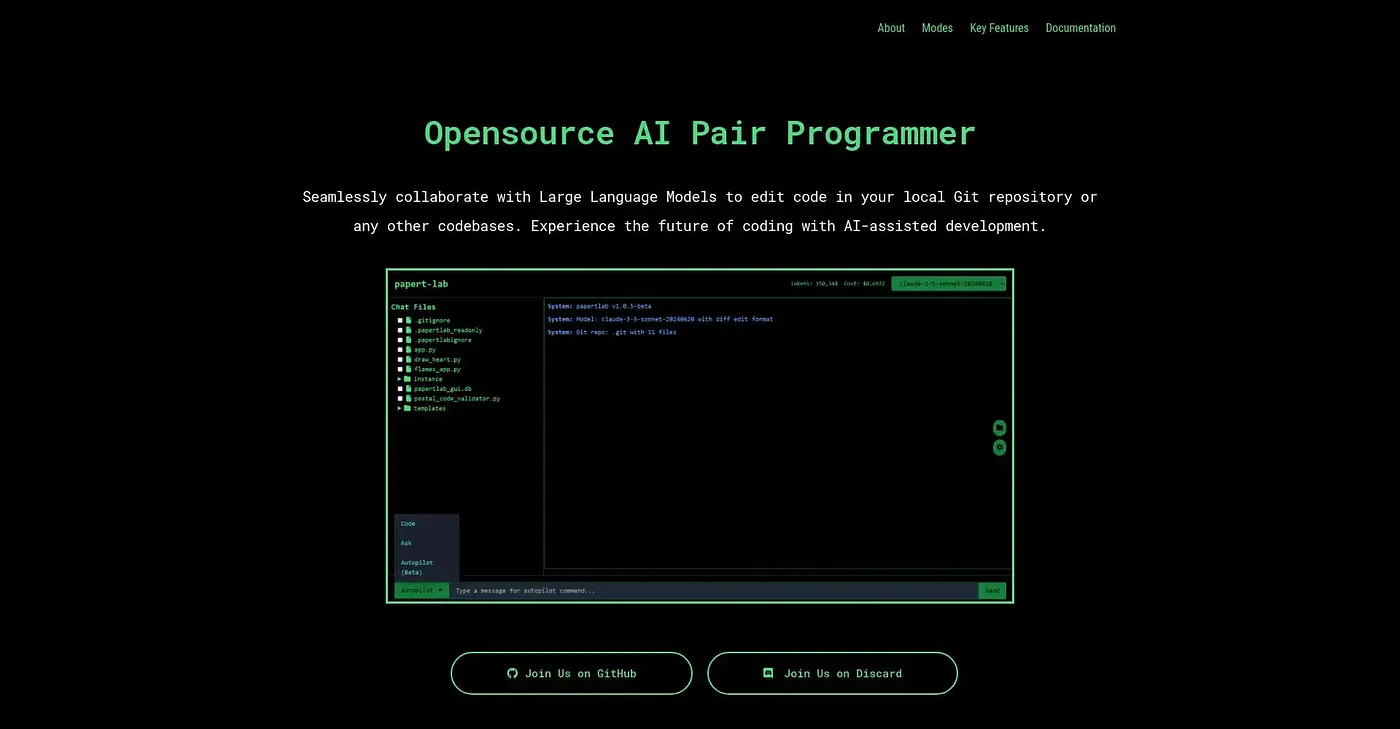Click the file icon beside .papertlabignore

pyautogui.click(x=408, y=340)
